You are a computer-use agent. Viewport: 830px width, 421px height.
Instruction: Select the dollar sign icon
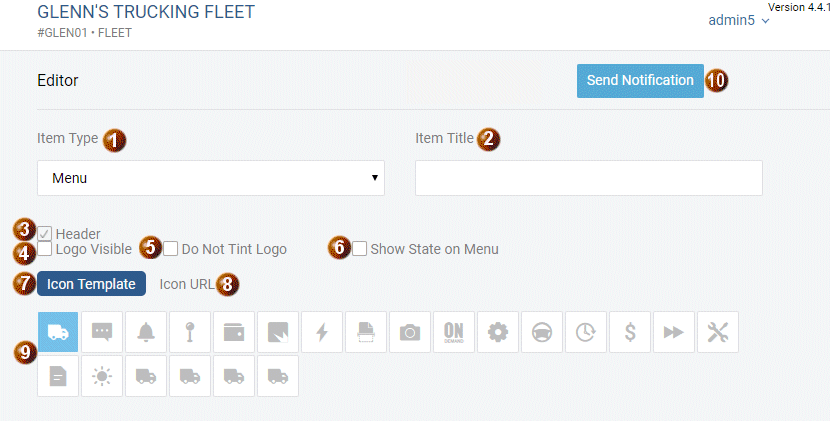point(630,332)
